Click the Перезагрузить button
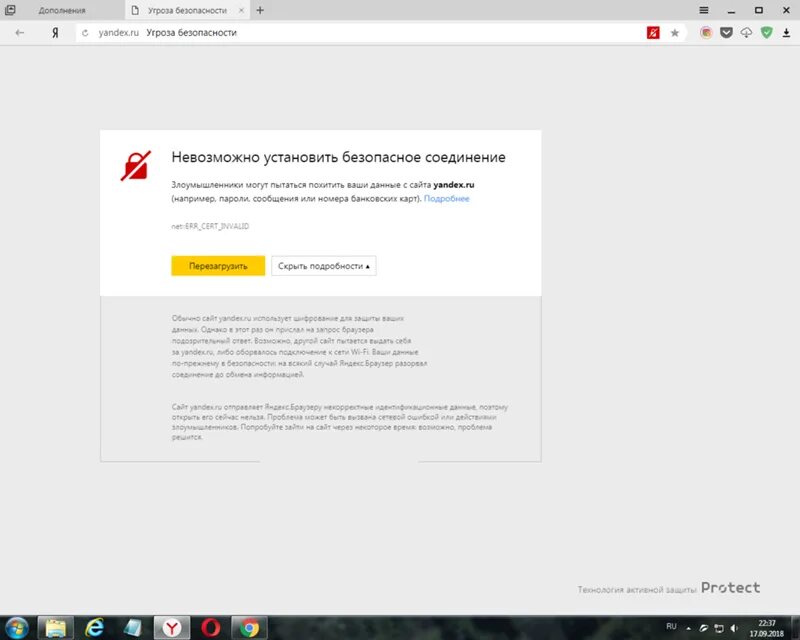Image resolution: width=800 pixels, height=640 pixels. 218,266
